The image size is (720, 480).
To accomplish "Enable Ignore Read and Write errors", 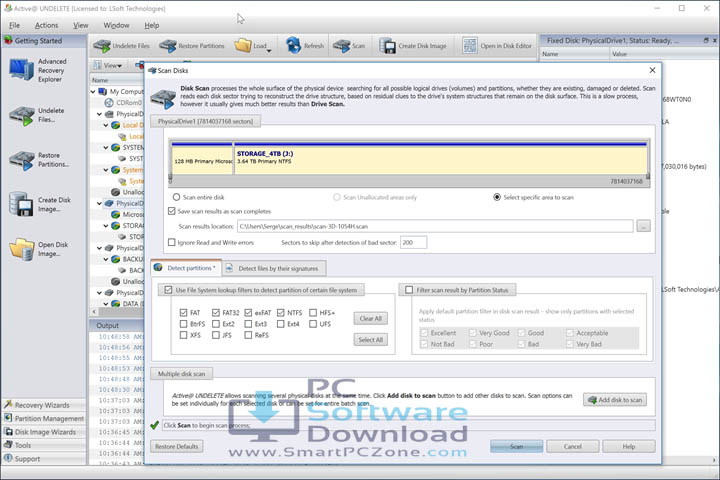I will [x=172, y=242].
